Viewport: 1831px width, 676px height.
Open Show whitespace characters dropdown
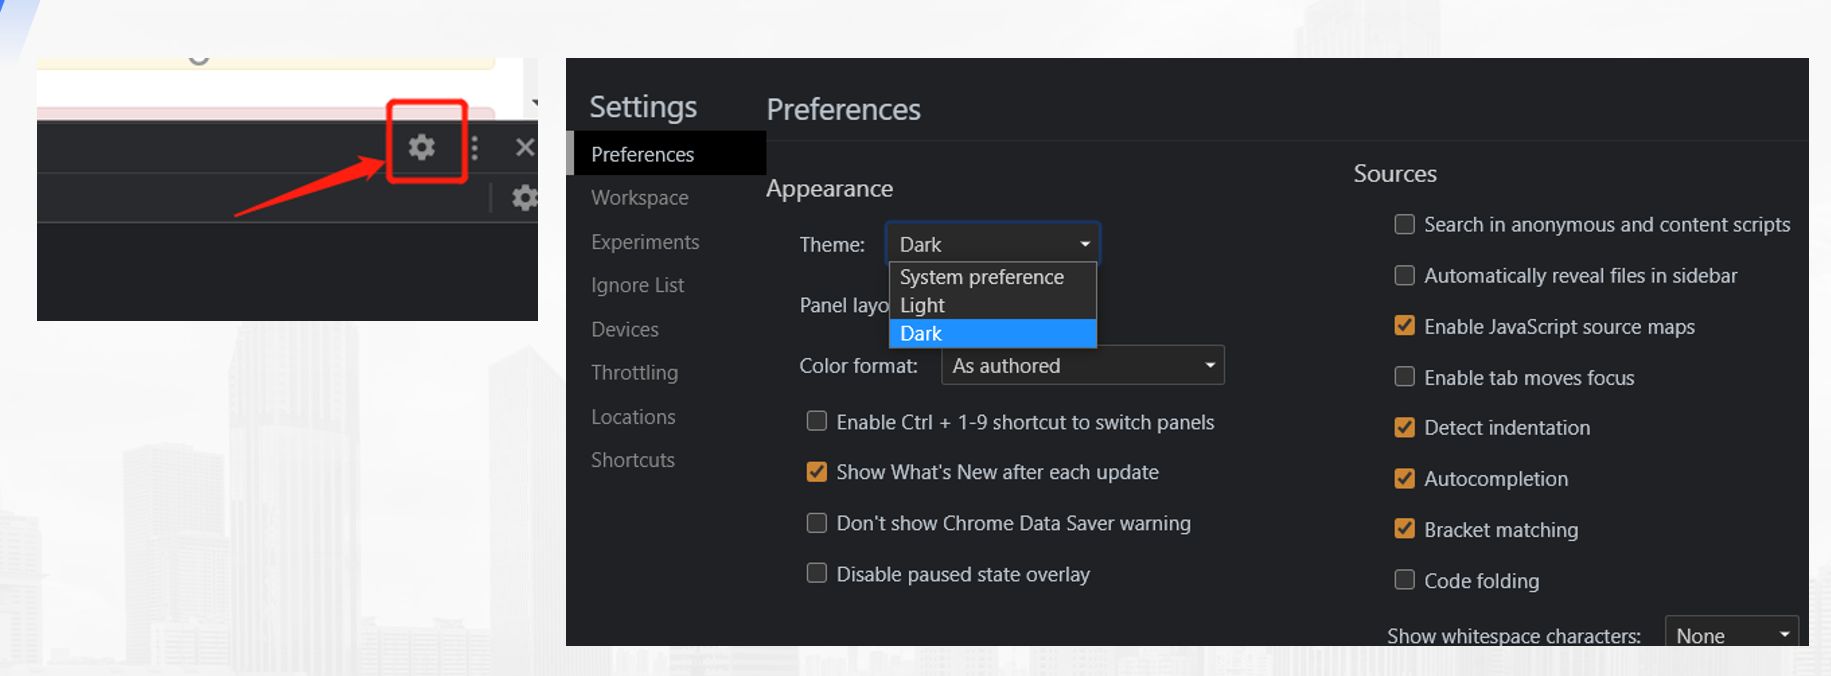tap(1731, 635)
